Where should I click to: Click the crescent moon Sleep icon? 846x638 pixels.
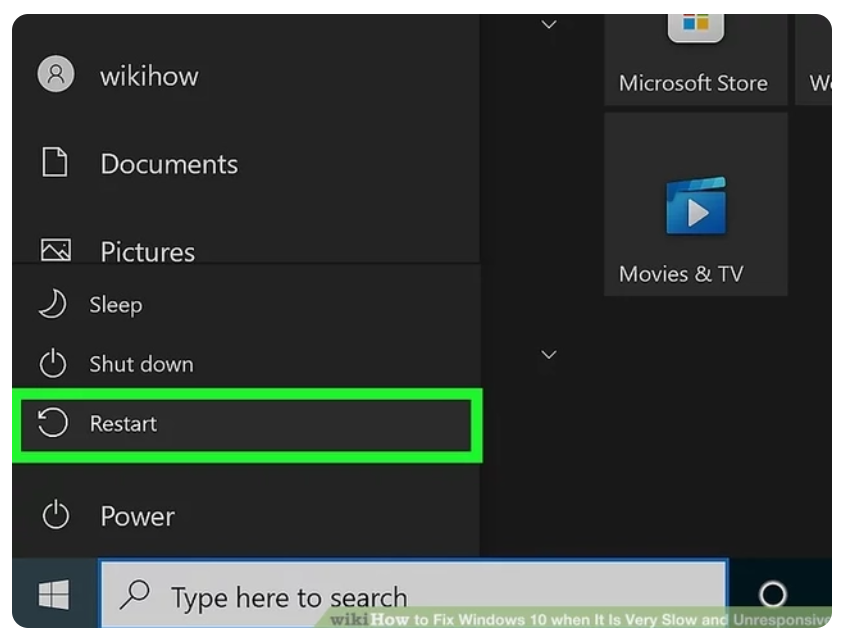(52, 305)
